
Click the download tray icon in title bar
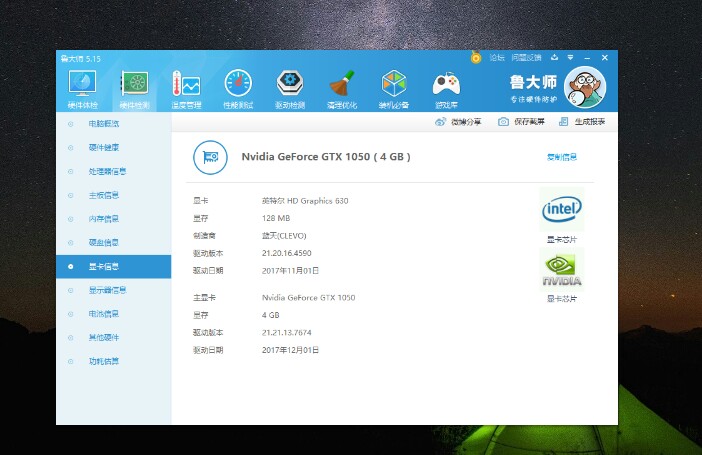[x=555, y=57]
